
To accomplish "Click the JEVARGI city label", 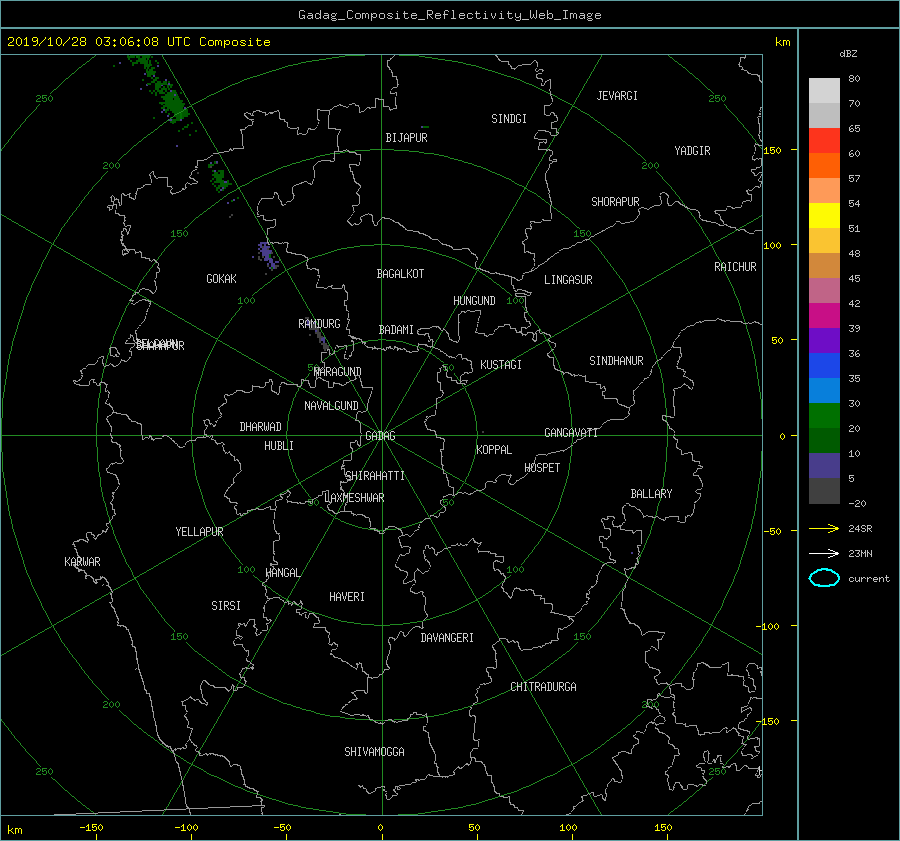I will click(x=617, y=96).
